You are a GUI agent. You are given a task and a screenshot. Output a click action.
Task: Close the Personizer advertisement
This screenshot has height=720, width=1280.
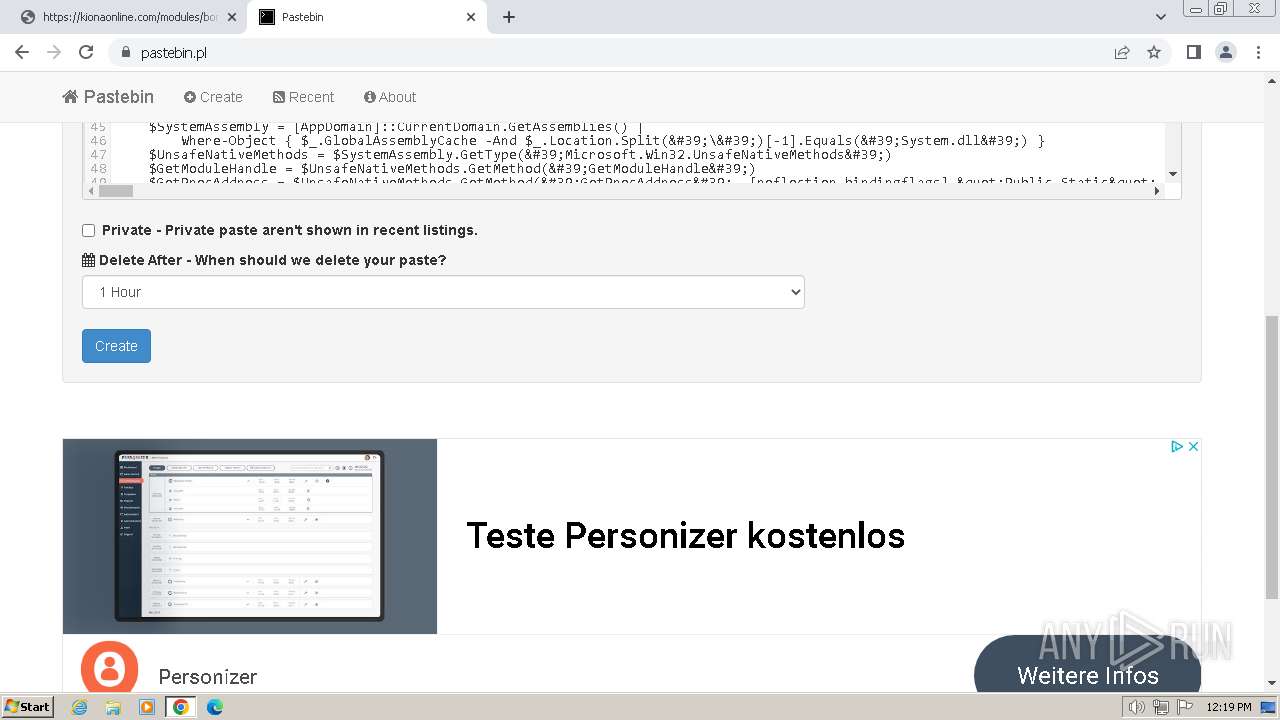[1193, 447]
